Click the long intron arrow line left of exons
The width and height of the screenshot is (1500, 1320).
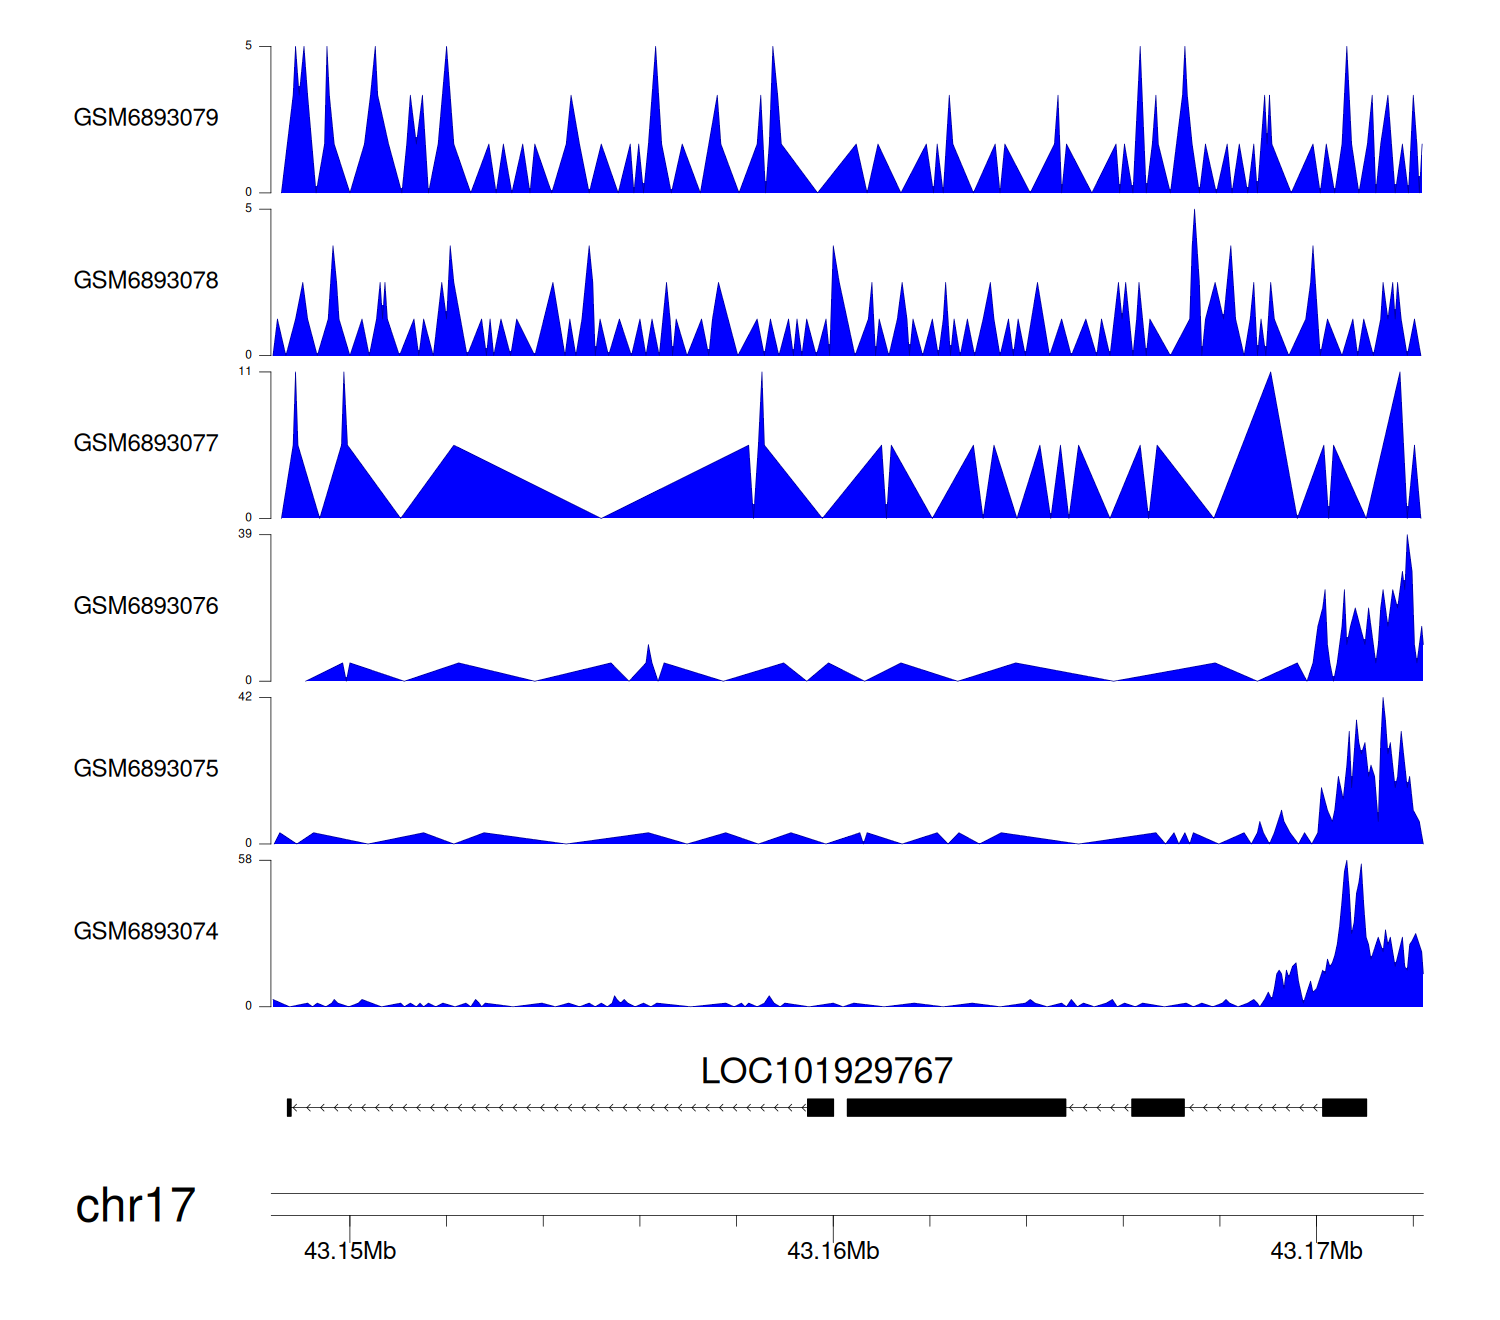pos(548,1108)
